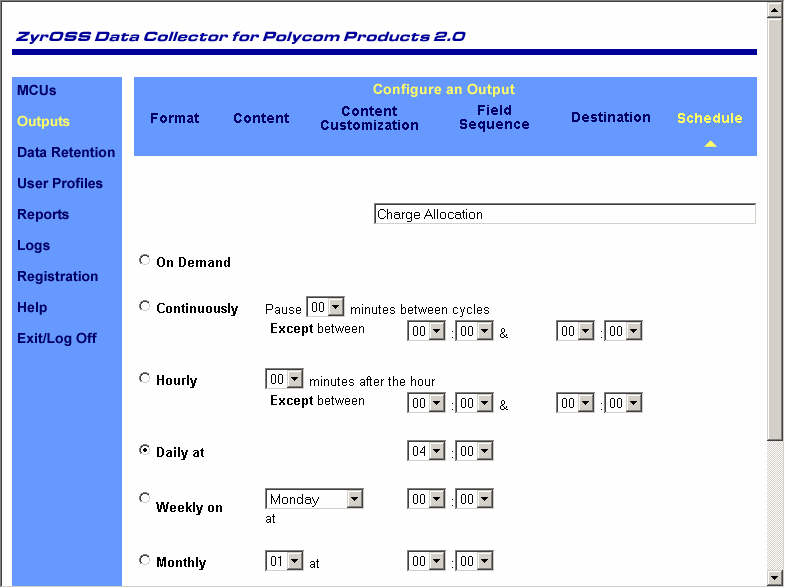Switch to the Format tab

pyautogui.click(x=174, y=118)
